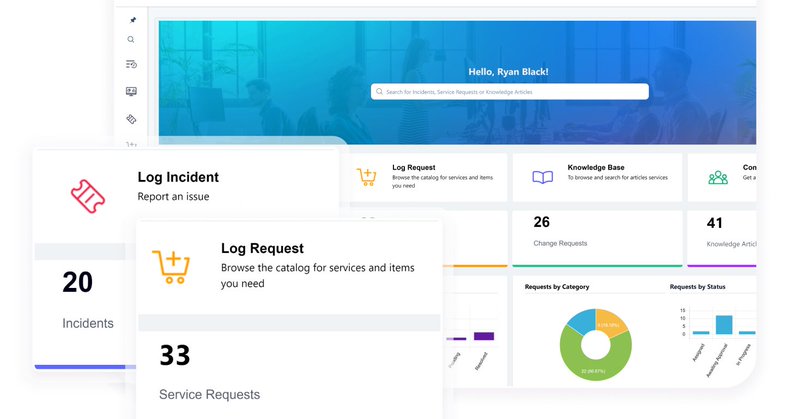Screen dimensions: 800x419
Task: Click the 'Assigned' axis label
Action: (698, 353)
